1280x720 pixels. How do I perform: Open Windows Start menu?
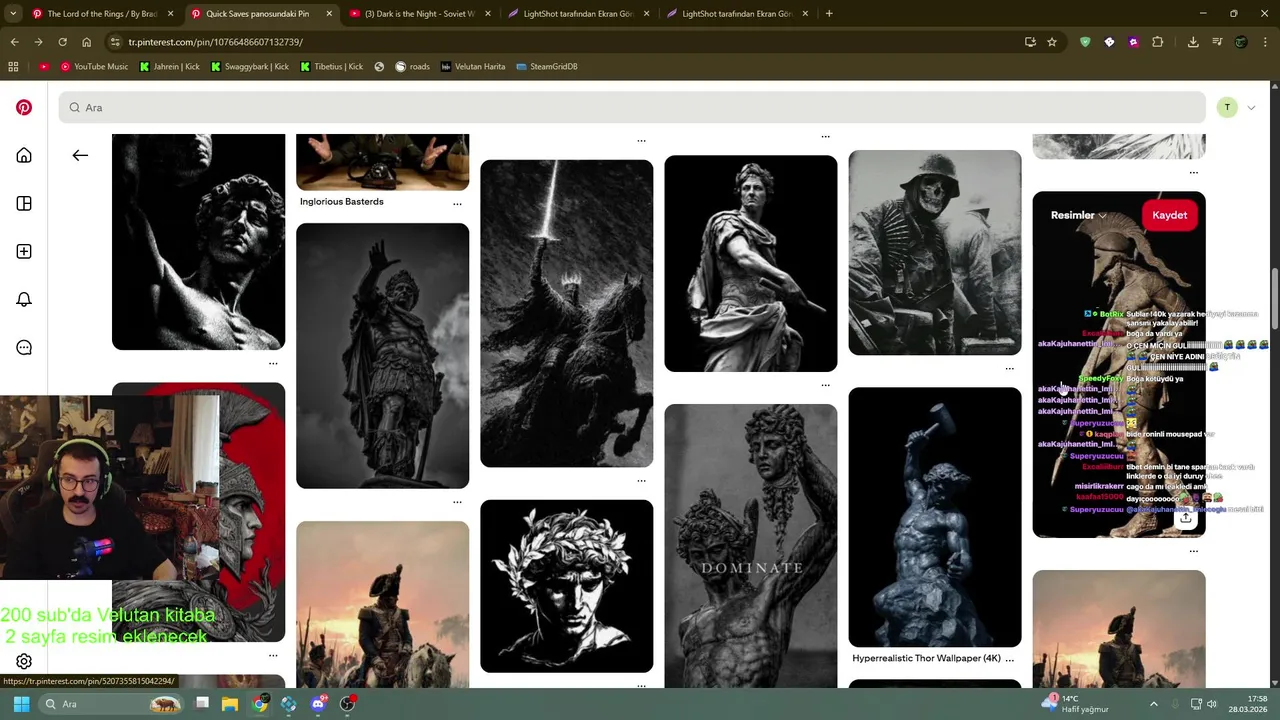(x=21, y=704)
